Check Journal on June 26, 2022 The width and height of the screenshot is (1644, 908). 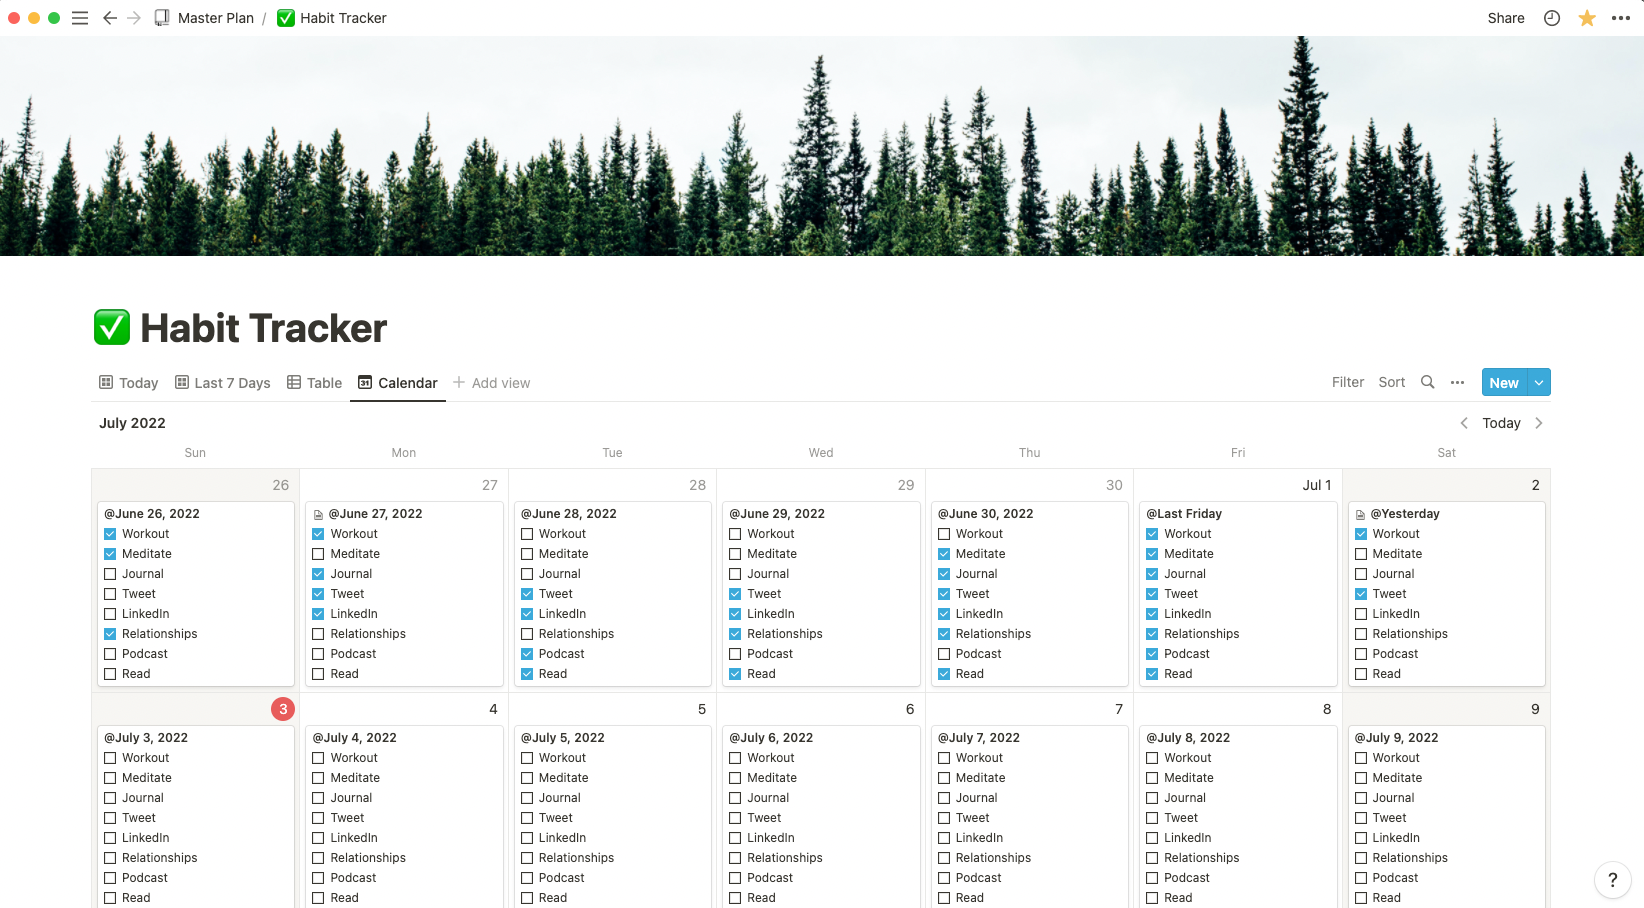tap(110, 574)
